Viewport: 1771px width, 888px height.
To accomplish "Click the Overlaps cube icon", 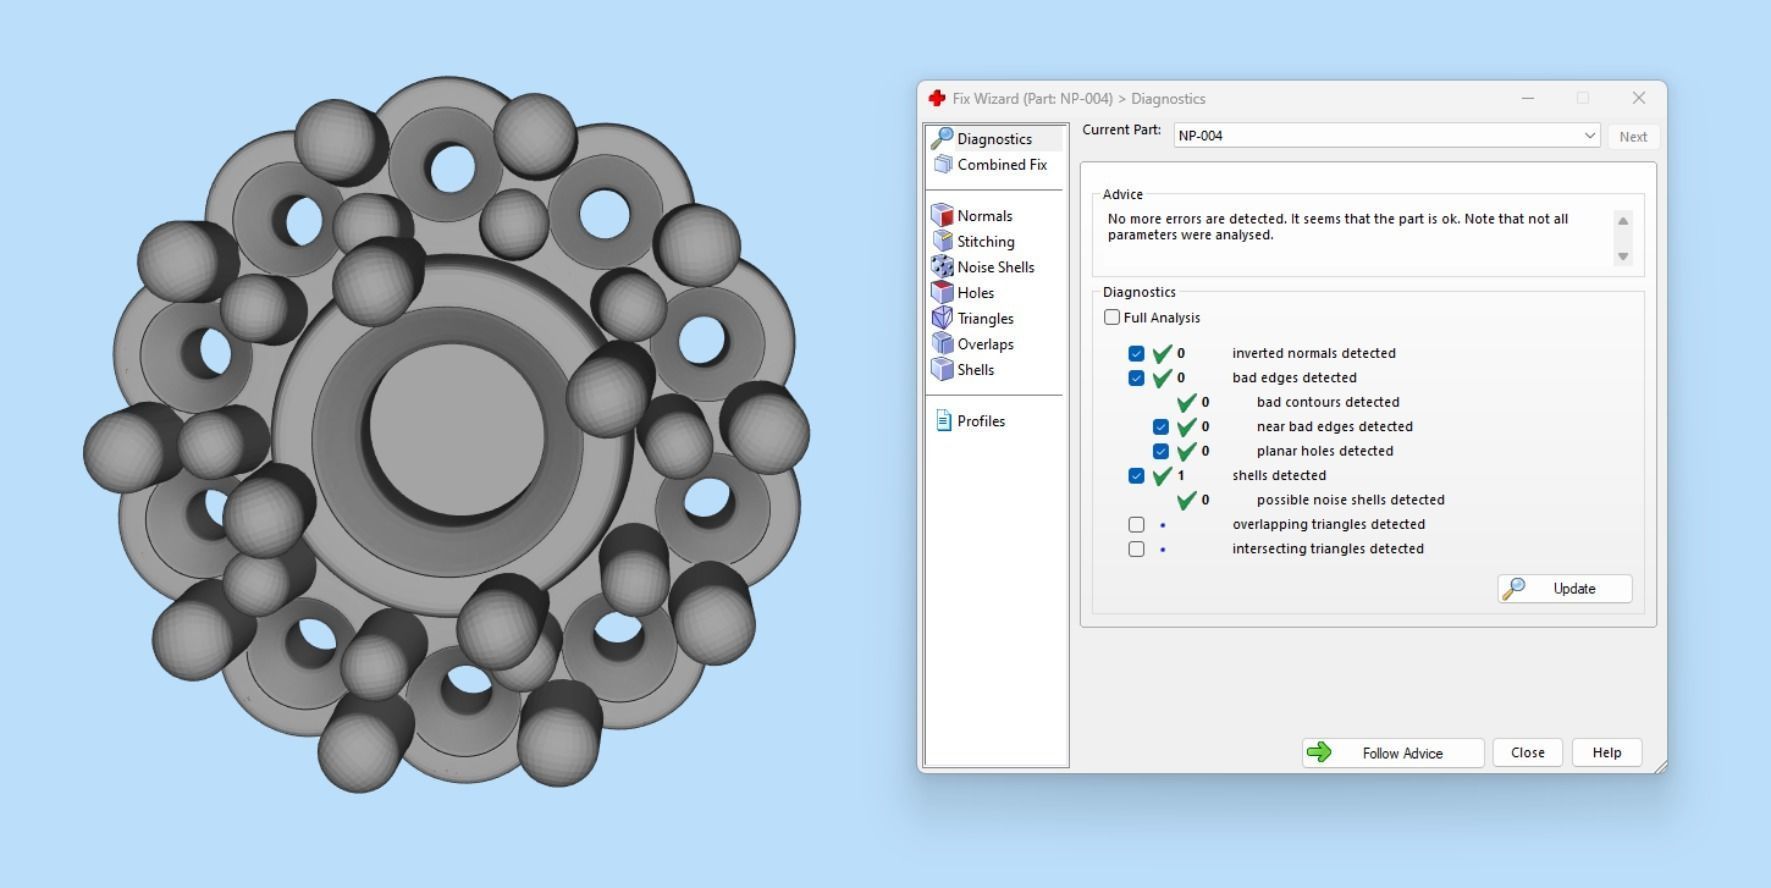I will (942, 343).
